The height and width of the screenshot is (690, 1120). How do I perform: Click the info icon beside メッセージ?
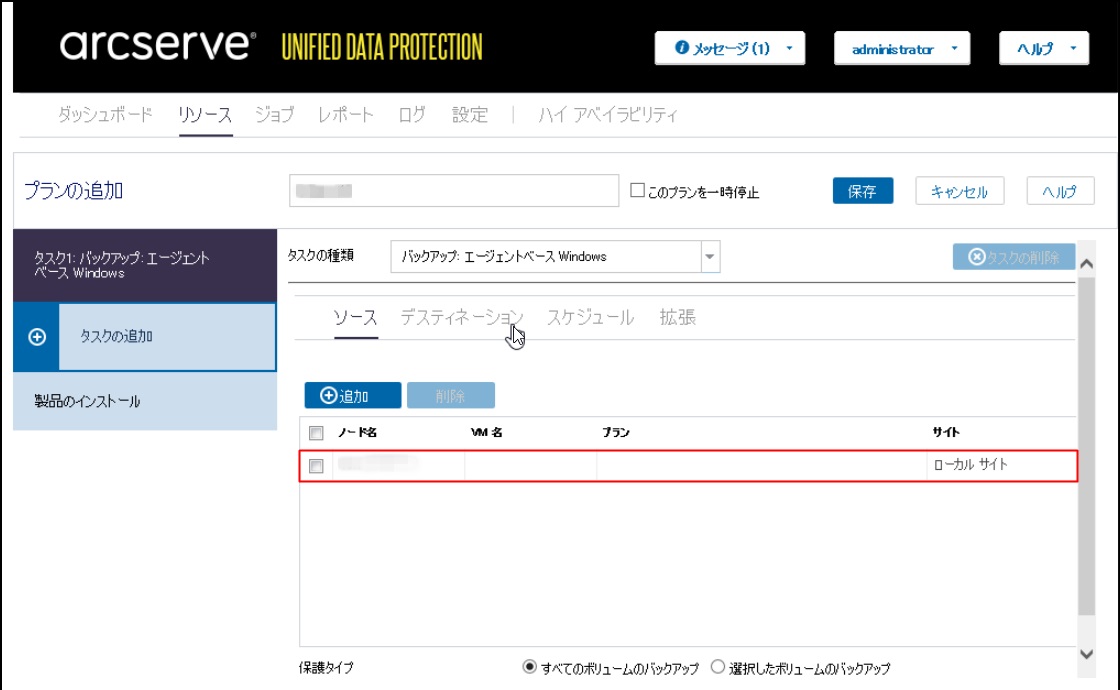682,49
